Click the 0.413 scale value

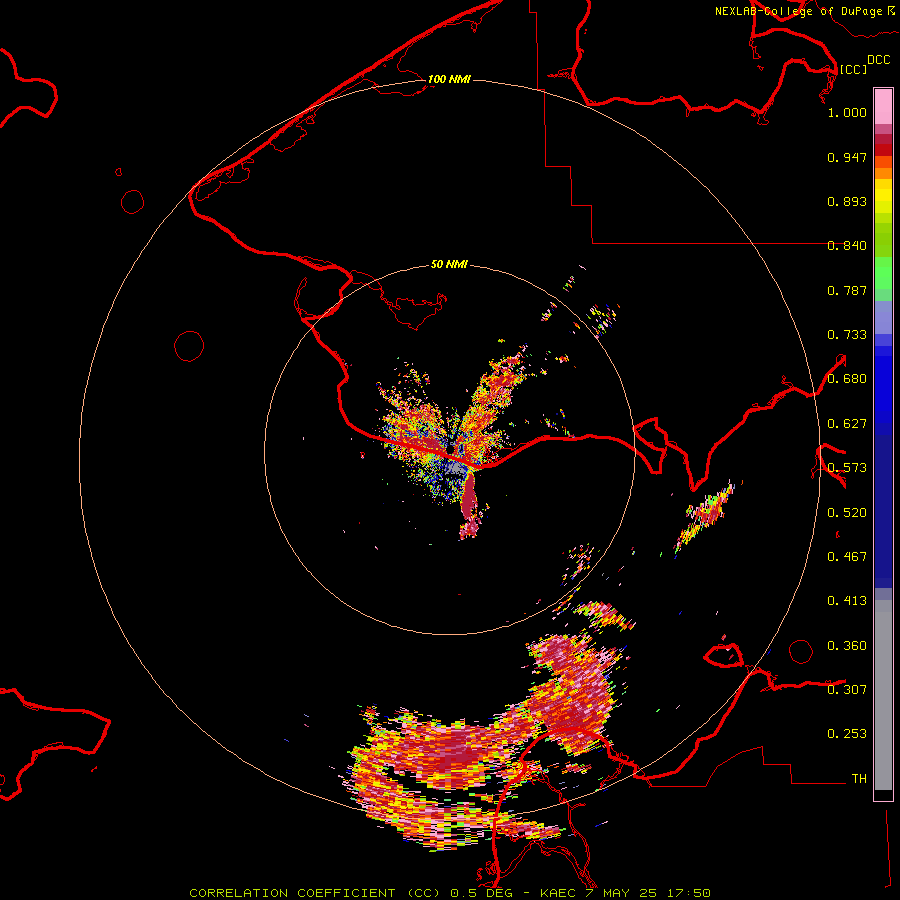pyautogui.click(x=847, y=601)
